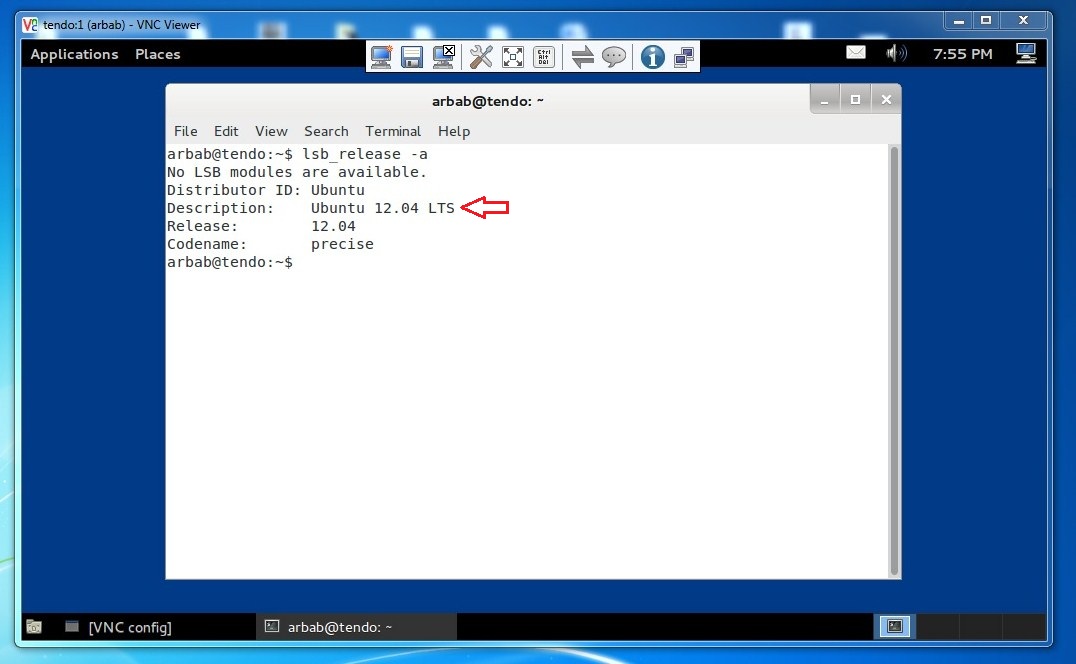Show connection information via the blue info icon

point(652,57)
